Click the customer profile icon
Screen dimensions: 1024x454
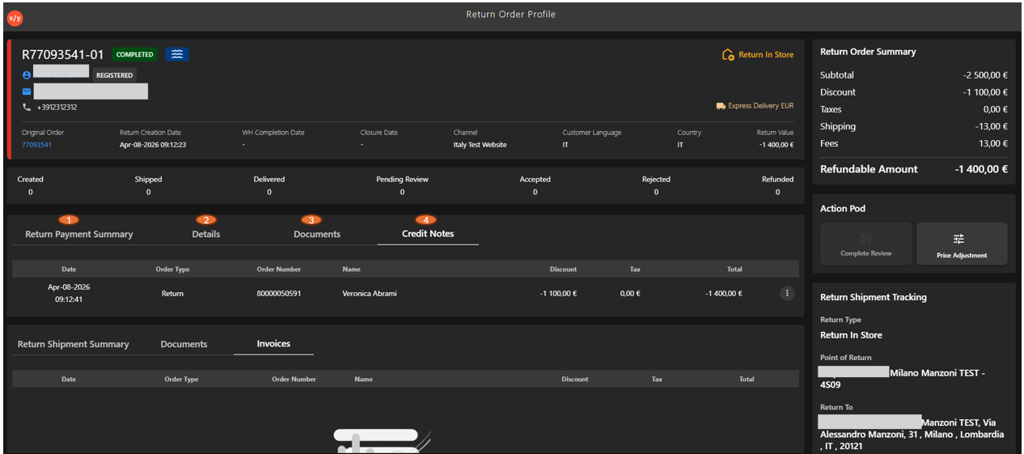click(x=27, y=75)
